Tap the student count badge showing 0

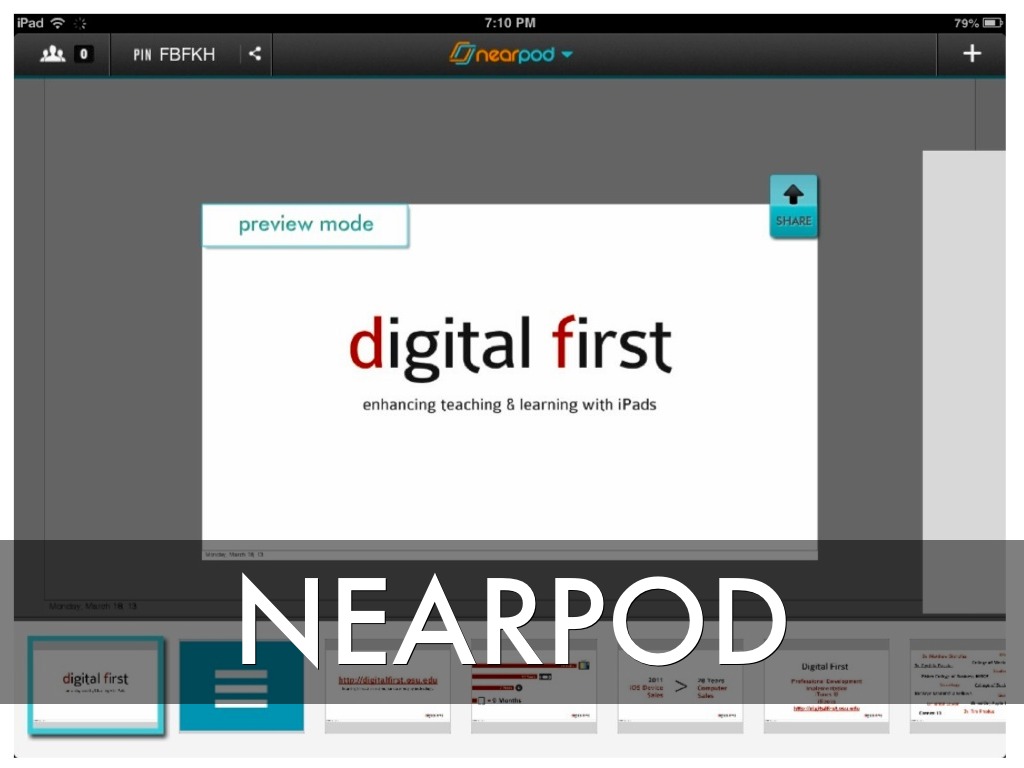83,54
